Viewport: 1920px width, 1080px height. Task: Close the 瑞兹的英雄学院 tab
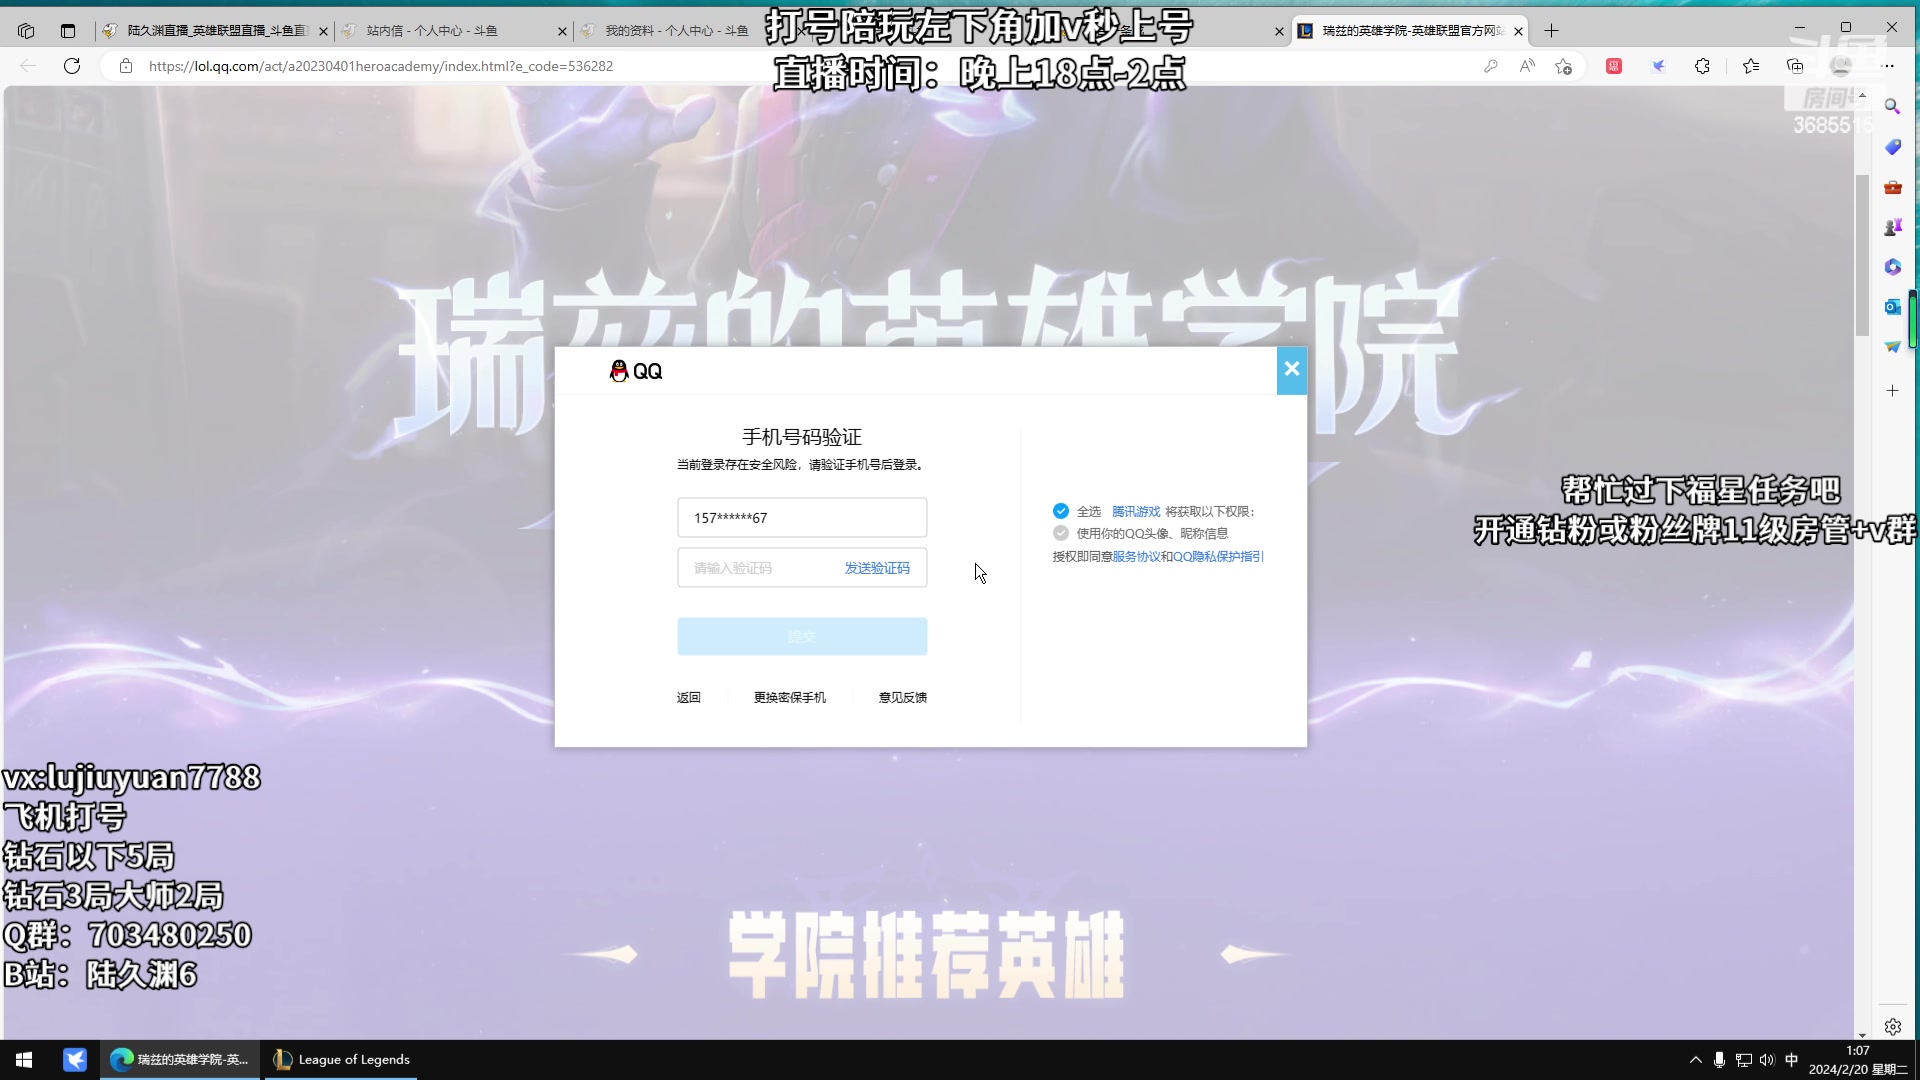pyautogui.click(x=1518, y=32)
